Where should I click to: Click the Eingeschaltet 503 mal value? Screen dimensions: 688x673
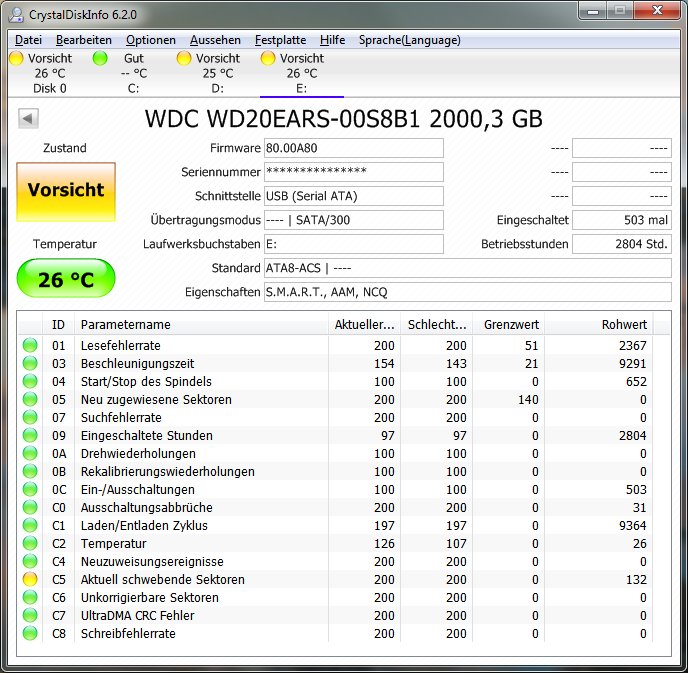622,220
